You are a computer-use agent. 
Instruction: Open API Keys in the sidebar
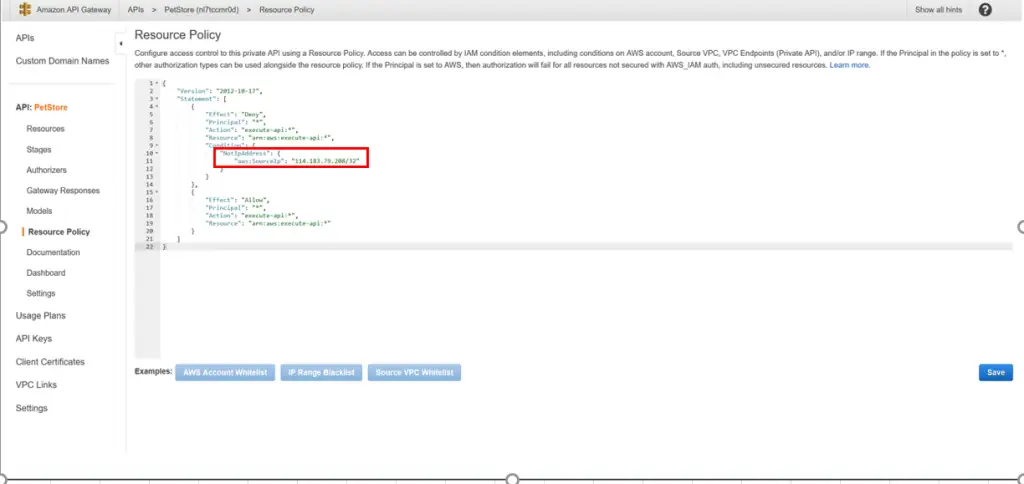(x=33, y=338)
